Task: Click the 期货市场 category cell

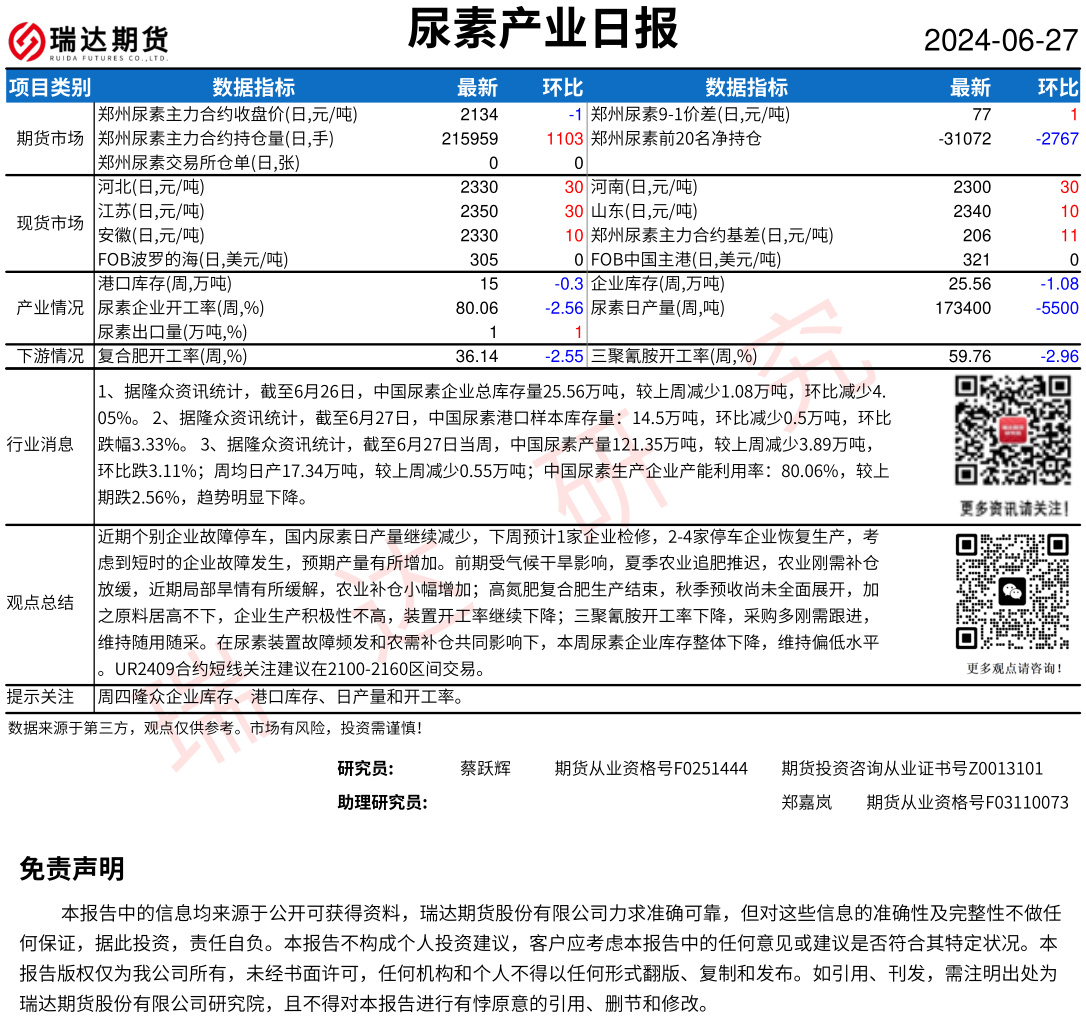Action: [50, 139]
